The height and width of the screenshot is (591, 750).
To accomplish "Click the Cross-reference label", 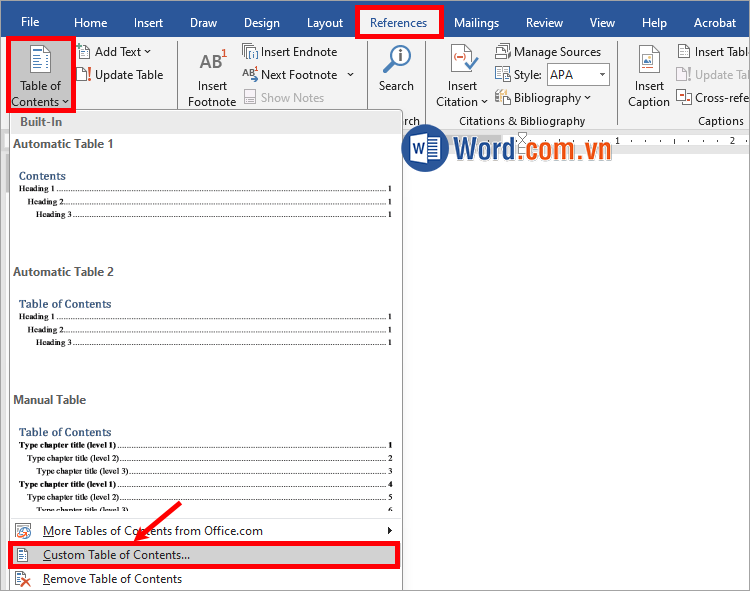I will tap(721, 98).
